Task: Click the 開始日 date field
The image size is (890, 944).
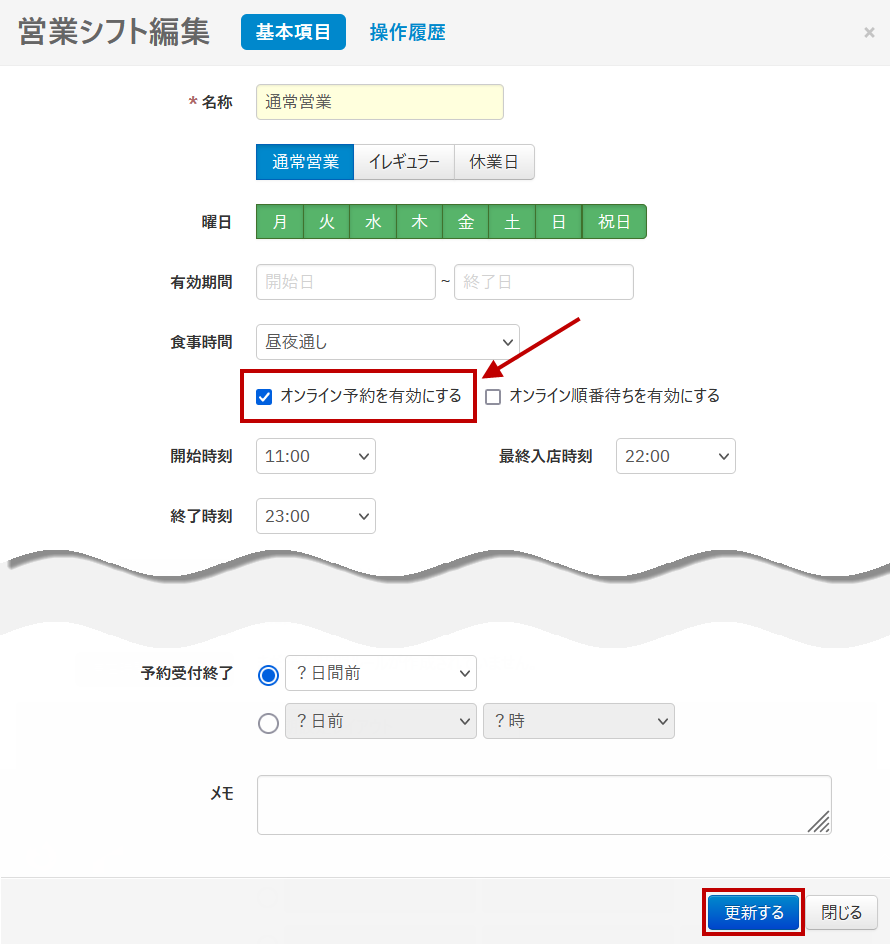Action: point(346,282)
